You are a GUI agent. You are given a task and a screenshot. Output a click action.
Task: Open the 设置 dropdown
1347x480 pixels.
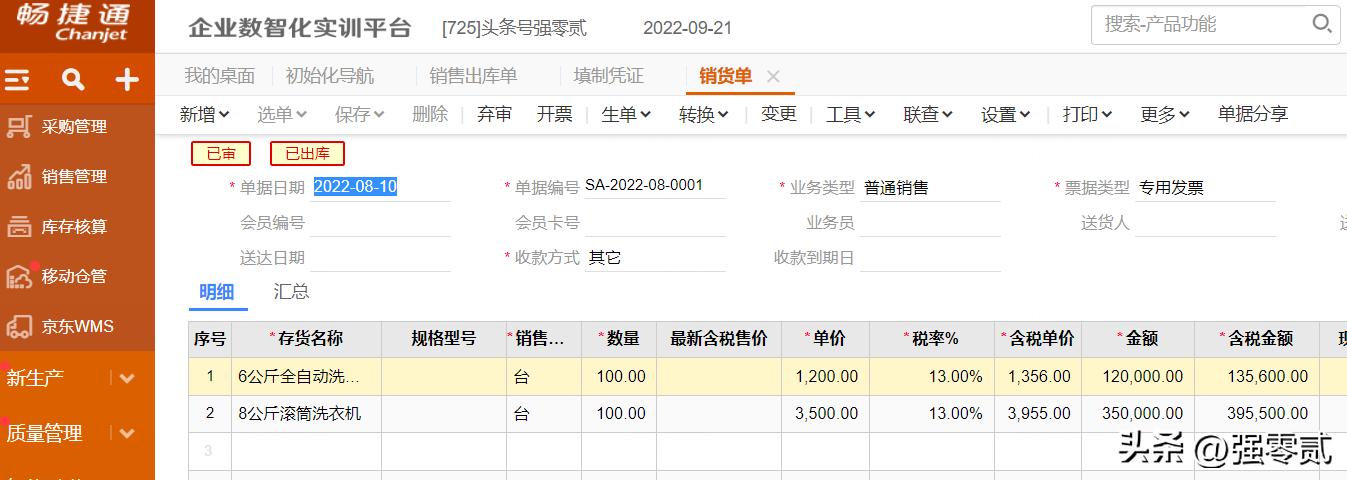point(1006,115)
